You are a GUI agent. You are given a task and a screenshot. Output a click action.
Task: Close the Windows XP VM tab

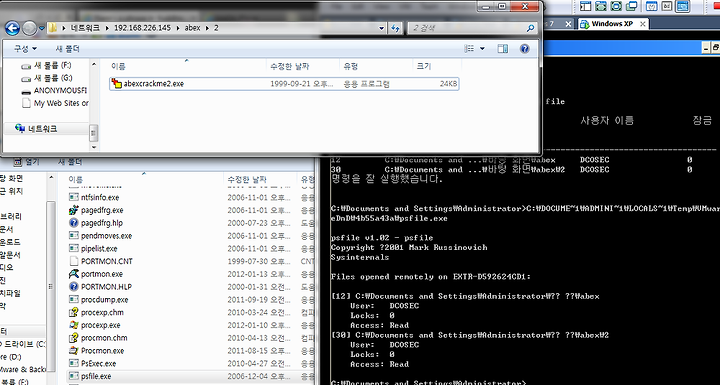click(643, 24)
